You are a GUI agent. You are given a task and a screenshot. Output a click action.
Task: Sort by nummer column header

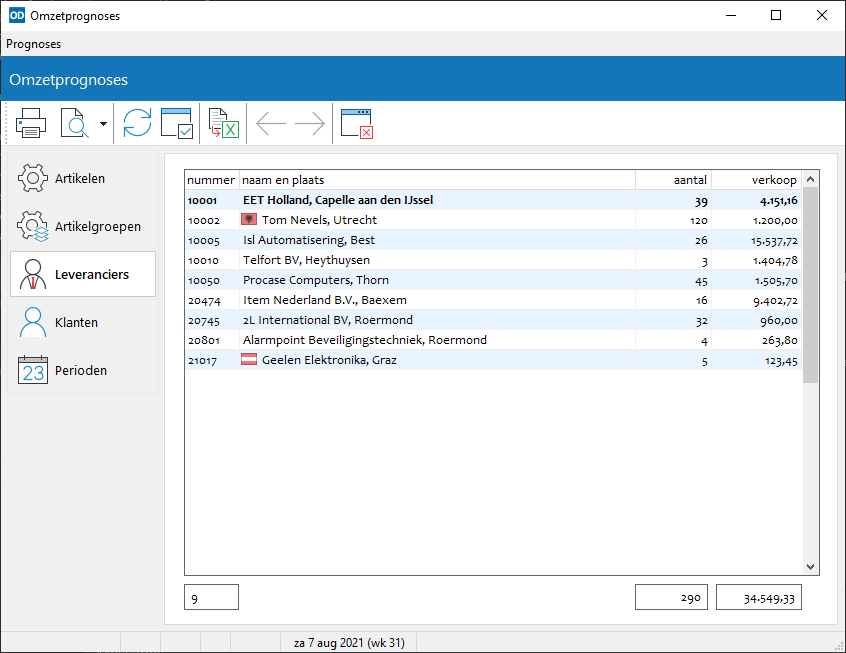[212, 180]
